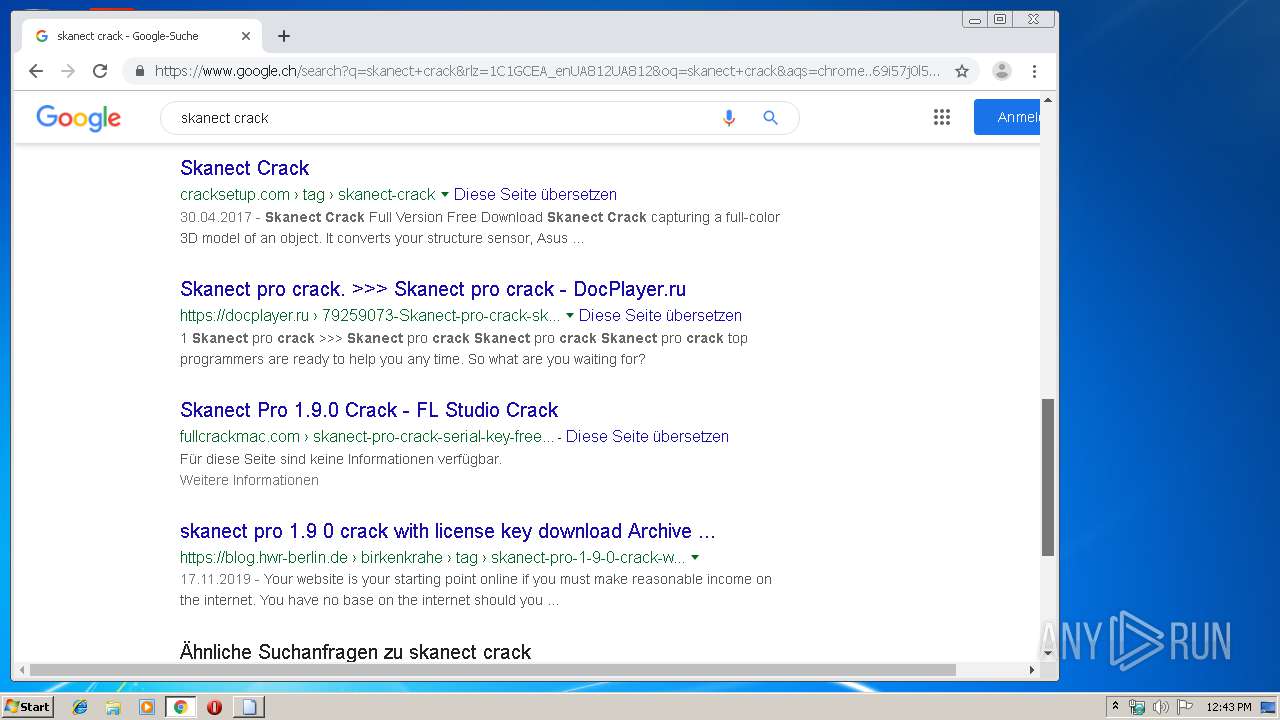Click the scroll-down arrow of the page
Viewport: 1280px width, 720px height.
pos(1048,654)
